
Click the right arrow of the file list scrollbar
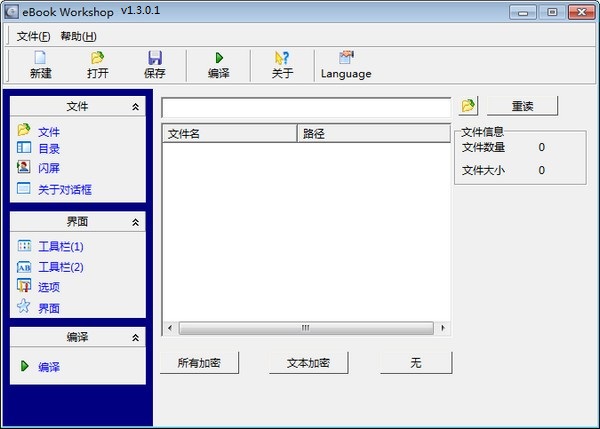click(x=443, y=328)
